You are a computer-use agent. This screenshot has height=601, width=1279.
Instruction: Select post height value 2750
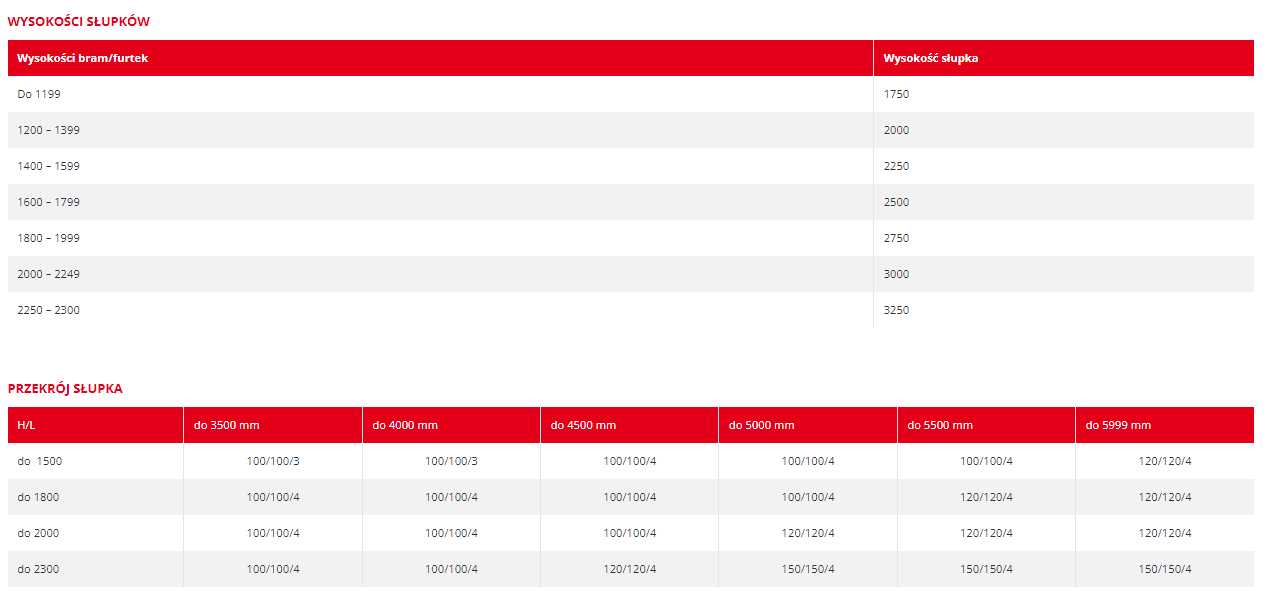[x=1064, y=238]
